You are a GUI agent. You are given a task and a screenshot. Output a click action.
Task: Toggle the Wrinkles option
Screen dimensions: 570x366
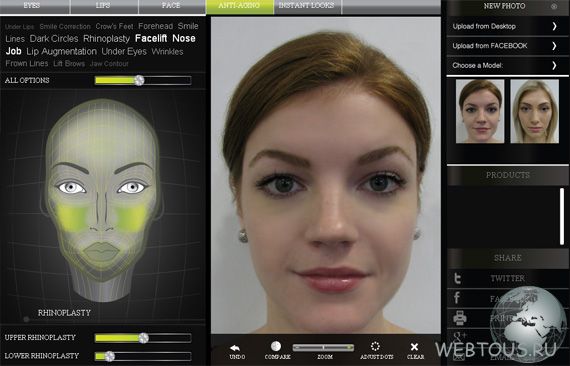coord(167,52)
